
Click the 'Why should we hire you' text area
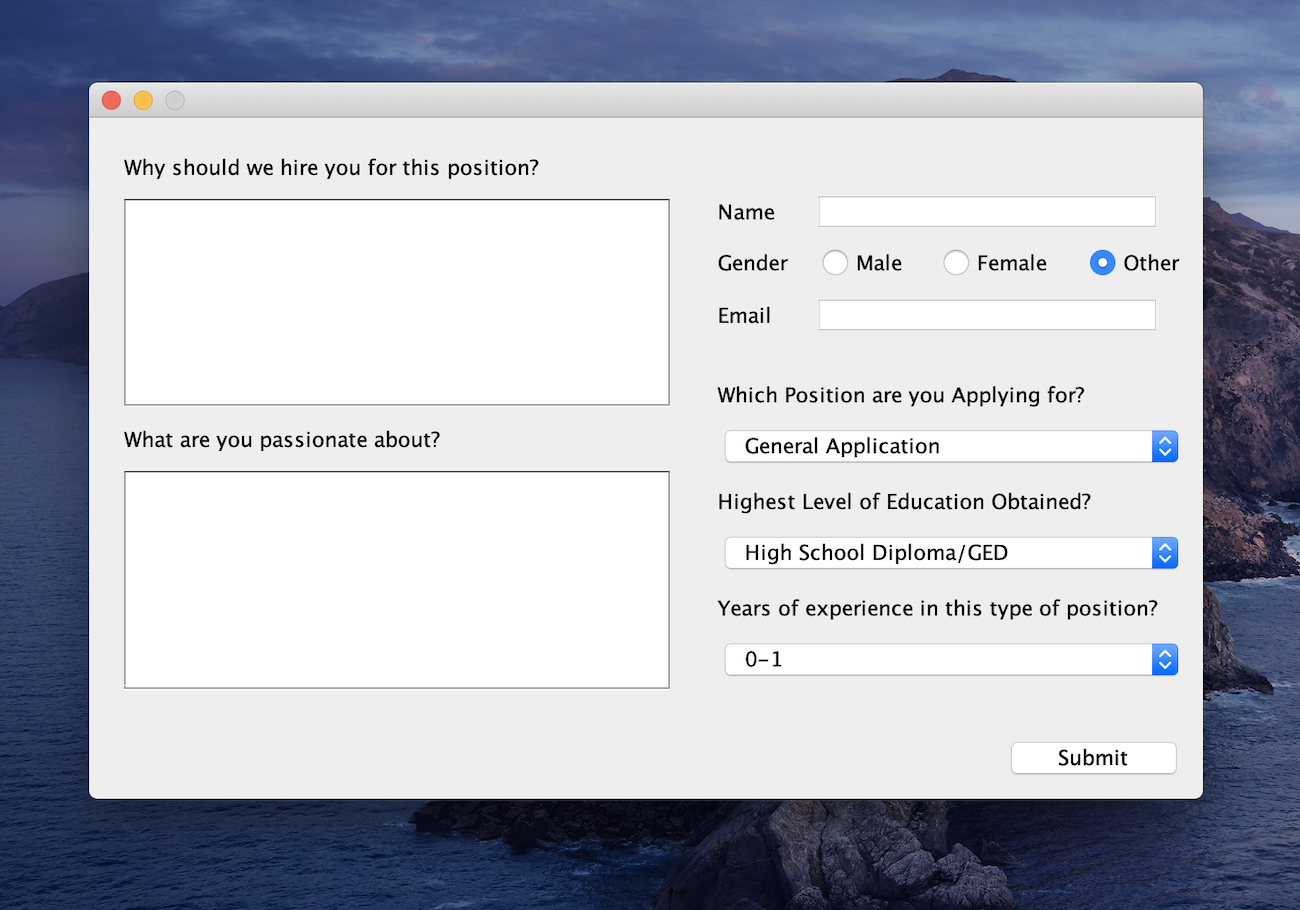point(396,302)
